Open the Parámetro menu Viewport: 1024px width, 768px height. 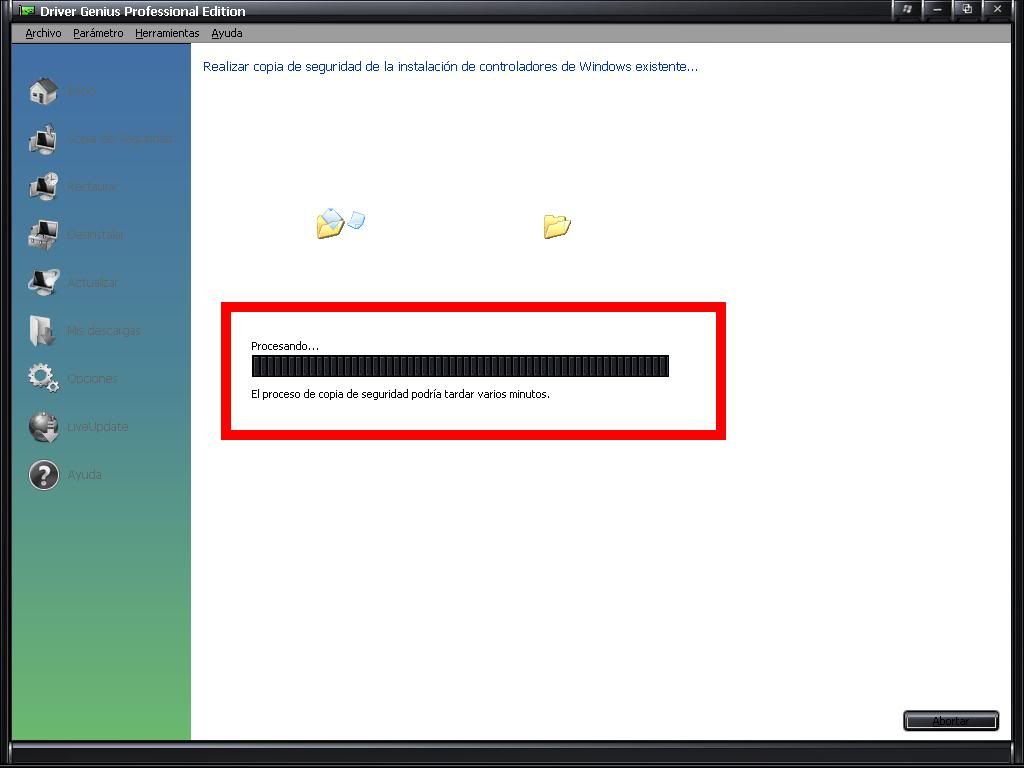98,33
